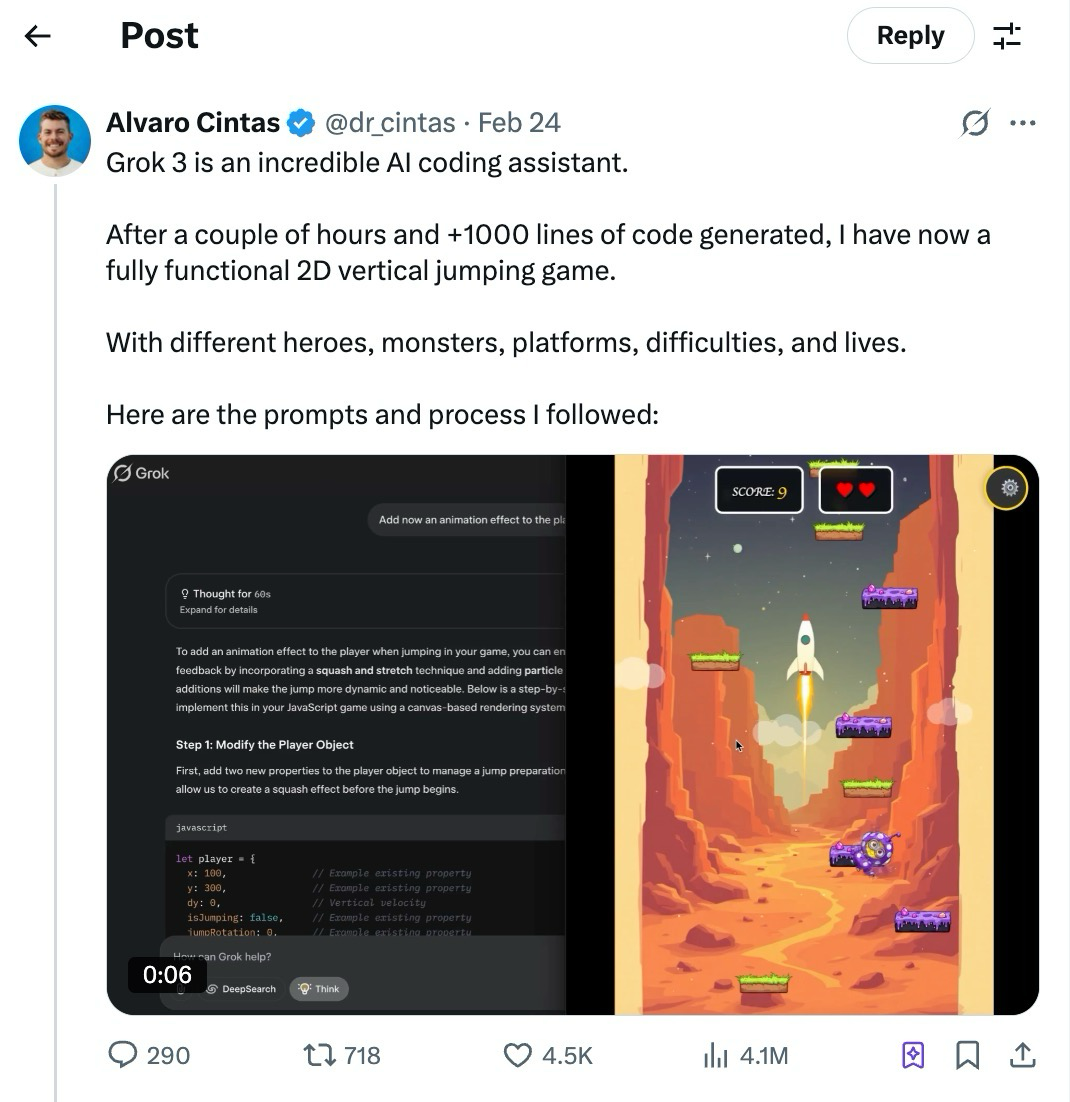
Task: Open Alvaro Cintas profile picture
Action: pos(55,141)
